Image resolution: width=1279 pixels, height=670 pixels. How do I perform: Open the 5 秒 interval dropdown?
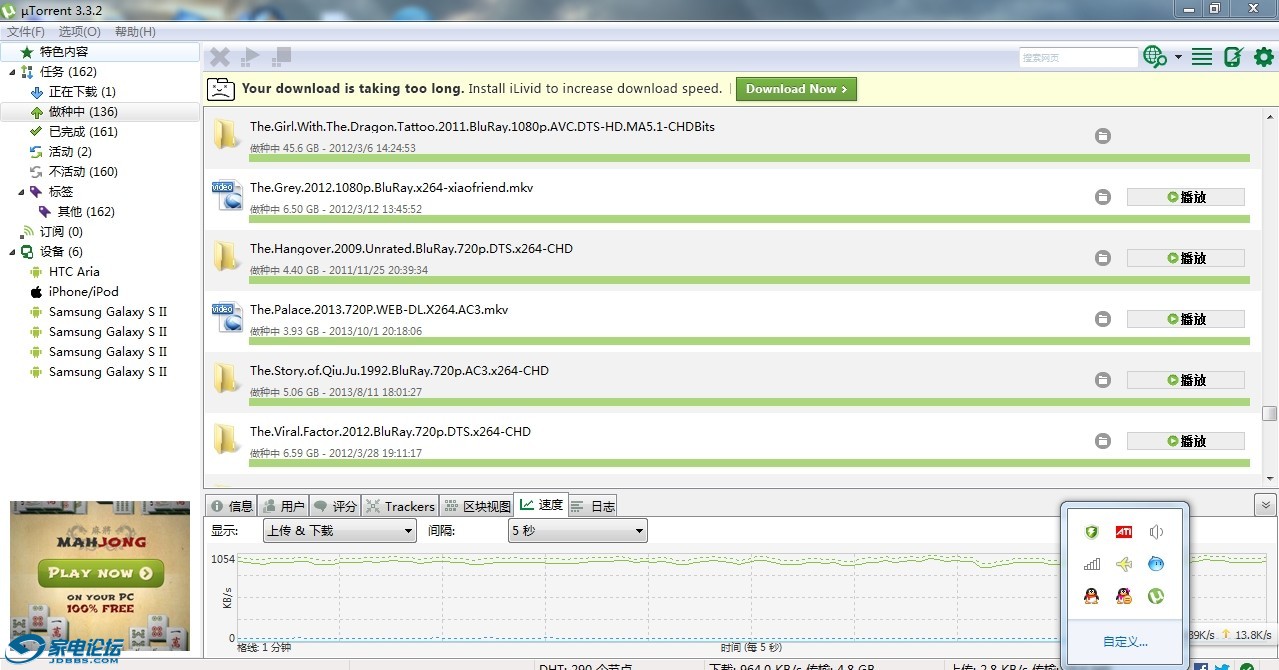(x=577, y=531)
